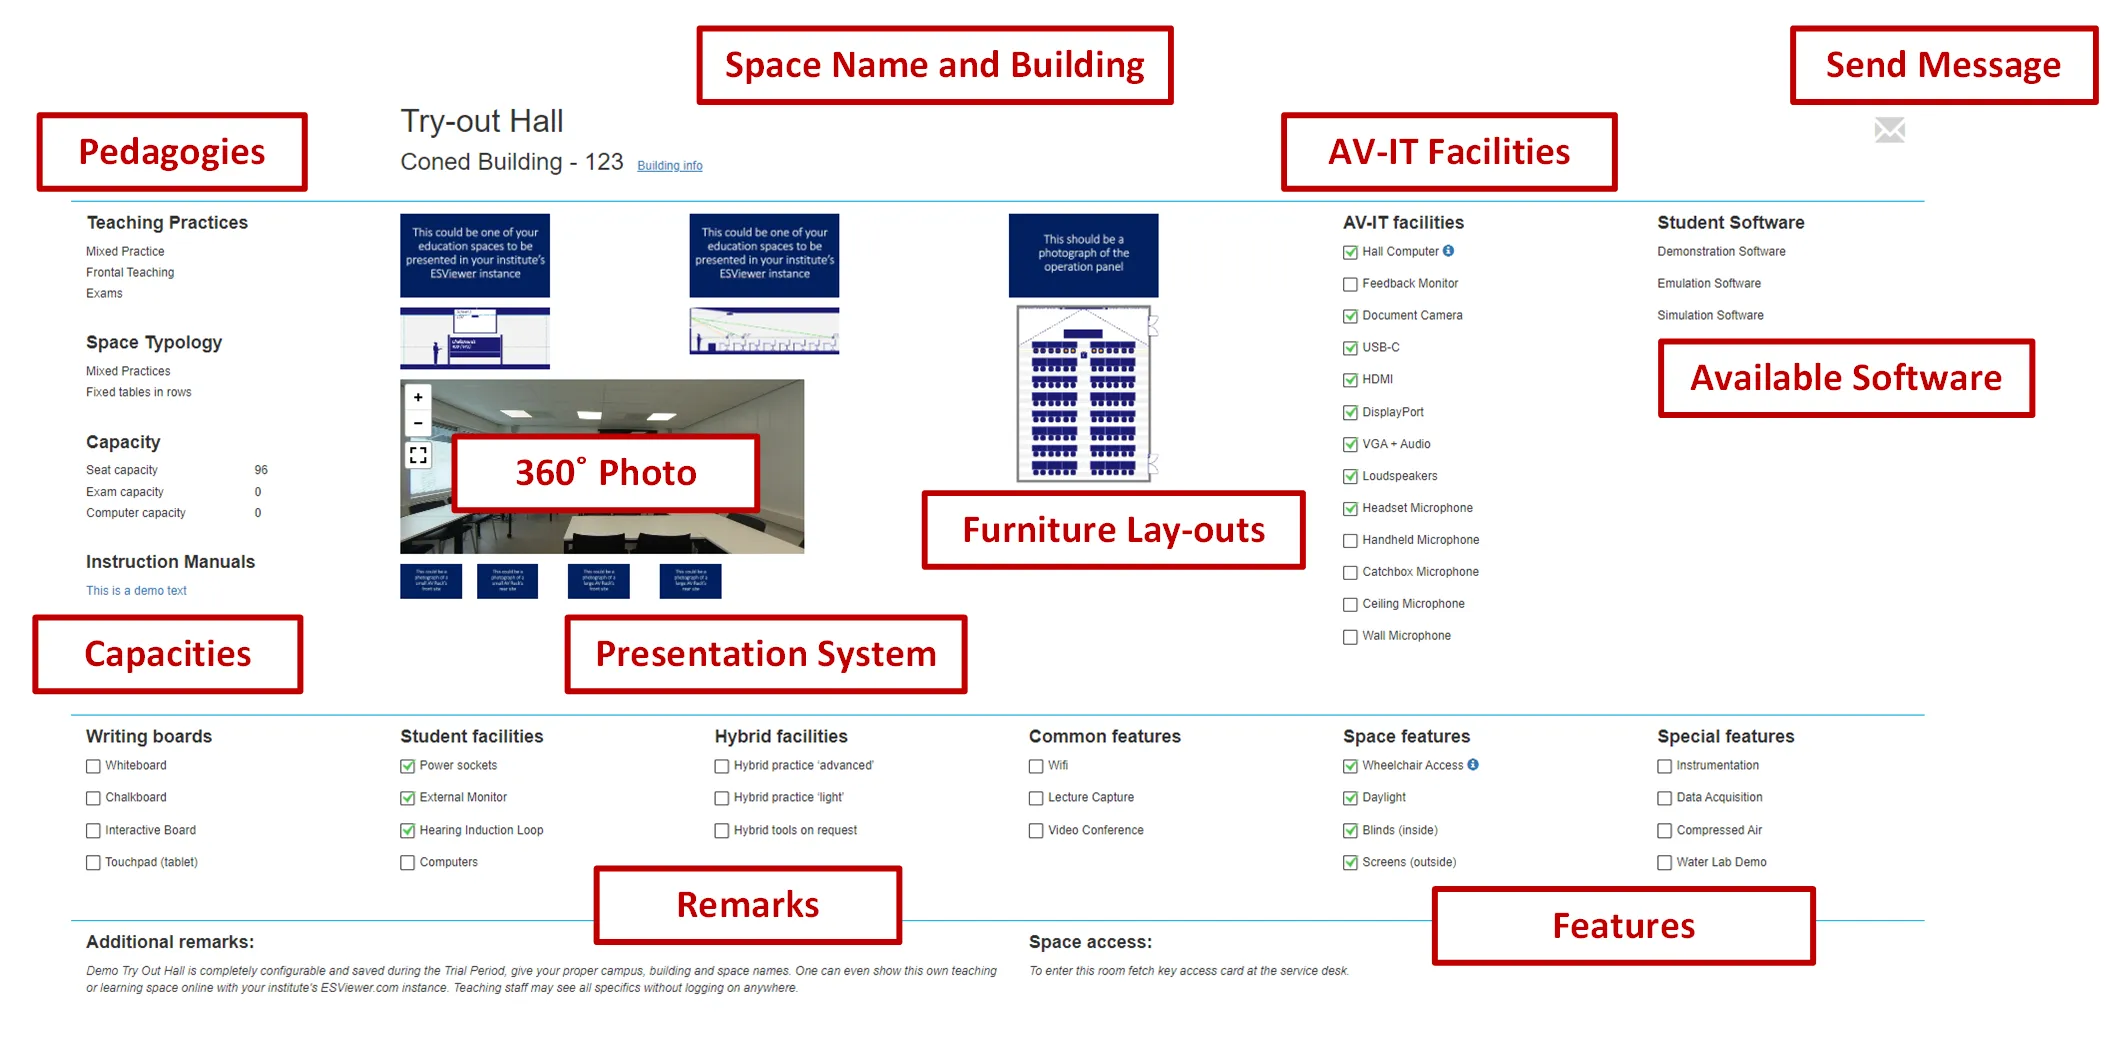This screenshot has height=1039, width=2117.
Task: Toggle fullscreen on the 360 photo viewer
Action: [418, 455]
